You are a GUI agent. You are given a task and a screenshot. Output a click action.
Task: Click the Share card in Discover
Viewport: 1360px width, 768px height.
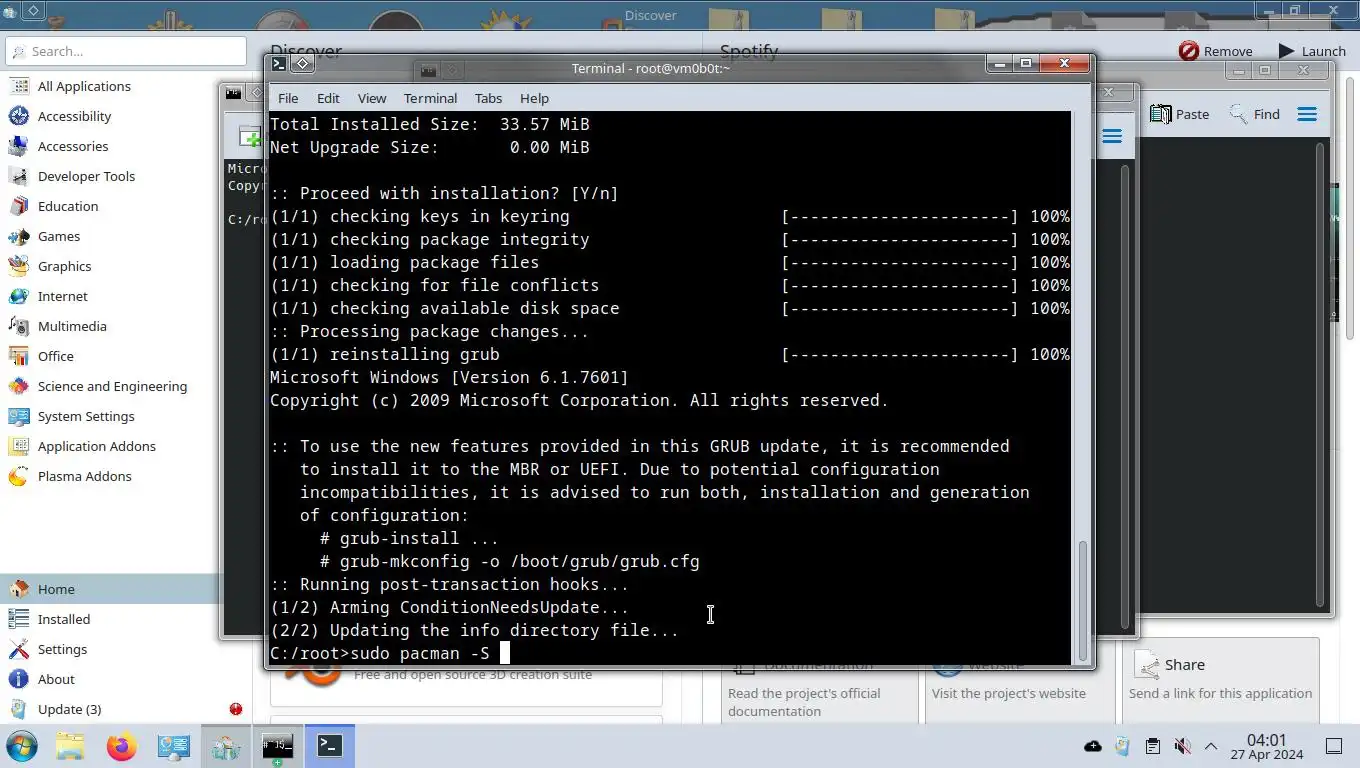[1220, 680]
